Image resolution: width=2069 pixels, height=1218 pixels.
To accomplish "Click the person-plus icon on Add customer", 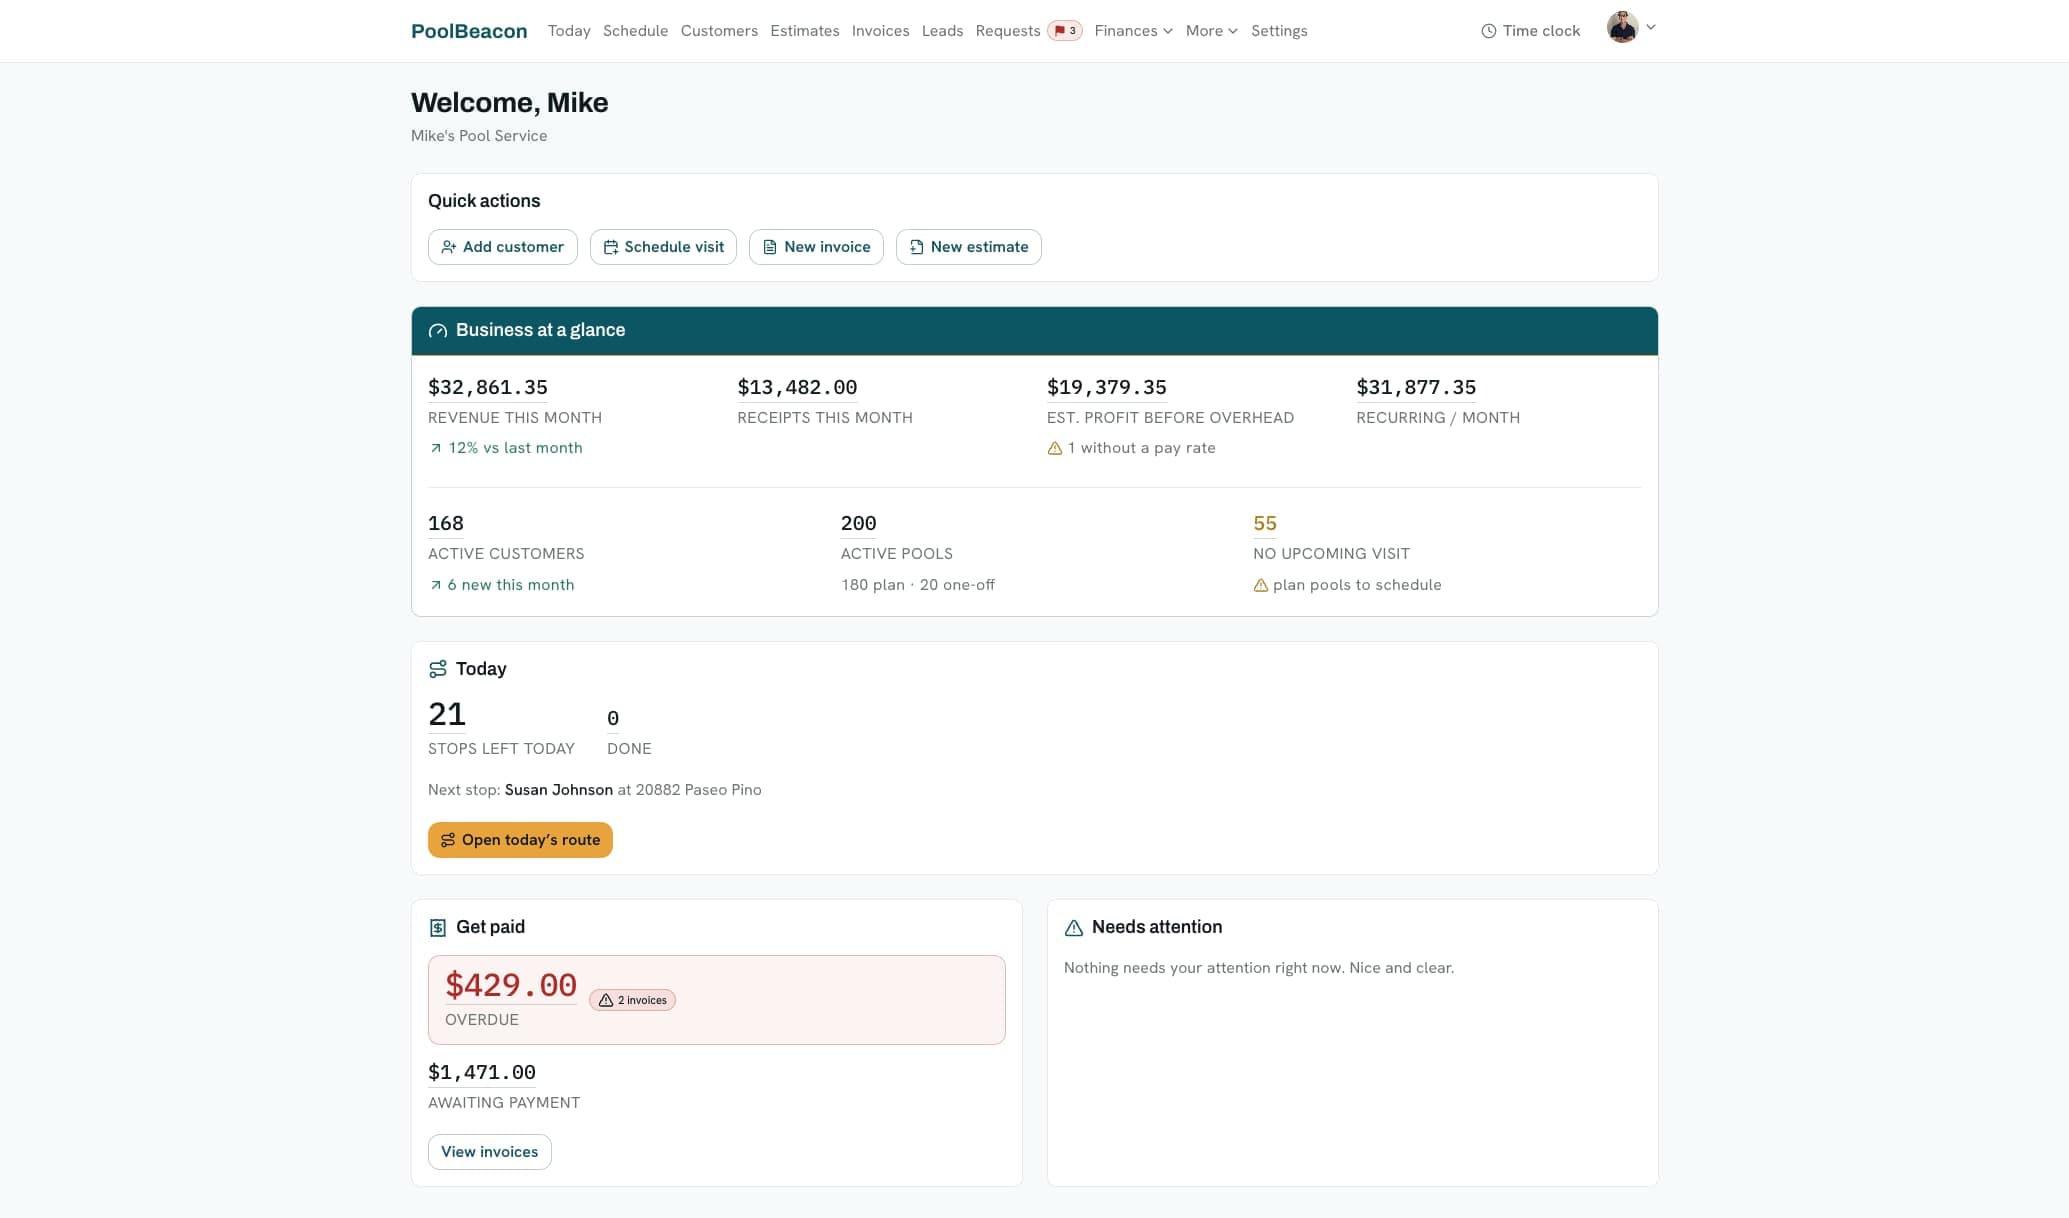I will coord(449,247).
